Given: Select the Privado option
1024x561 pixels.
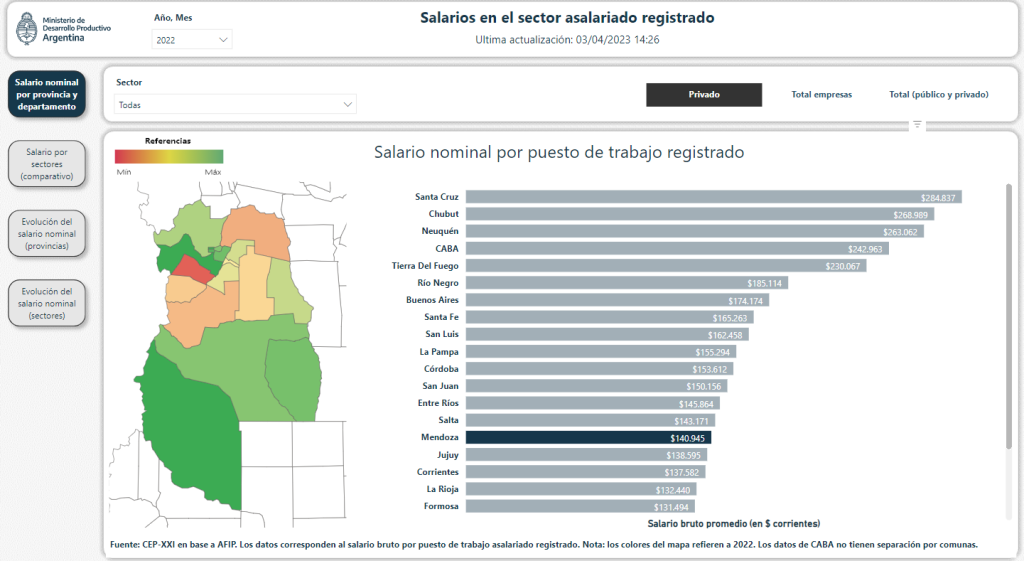Looking at the screenshot, I should click(x=704, y=95).
